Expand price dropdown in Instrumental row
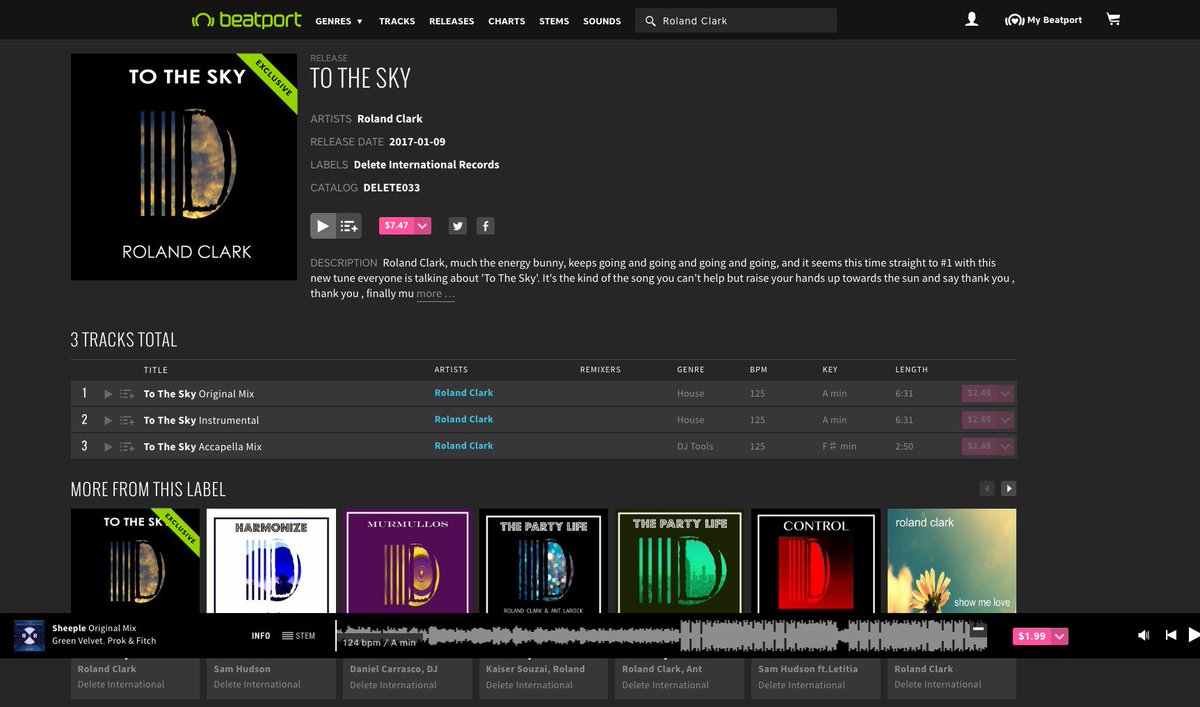 click(1005, 420)
